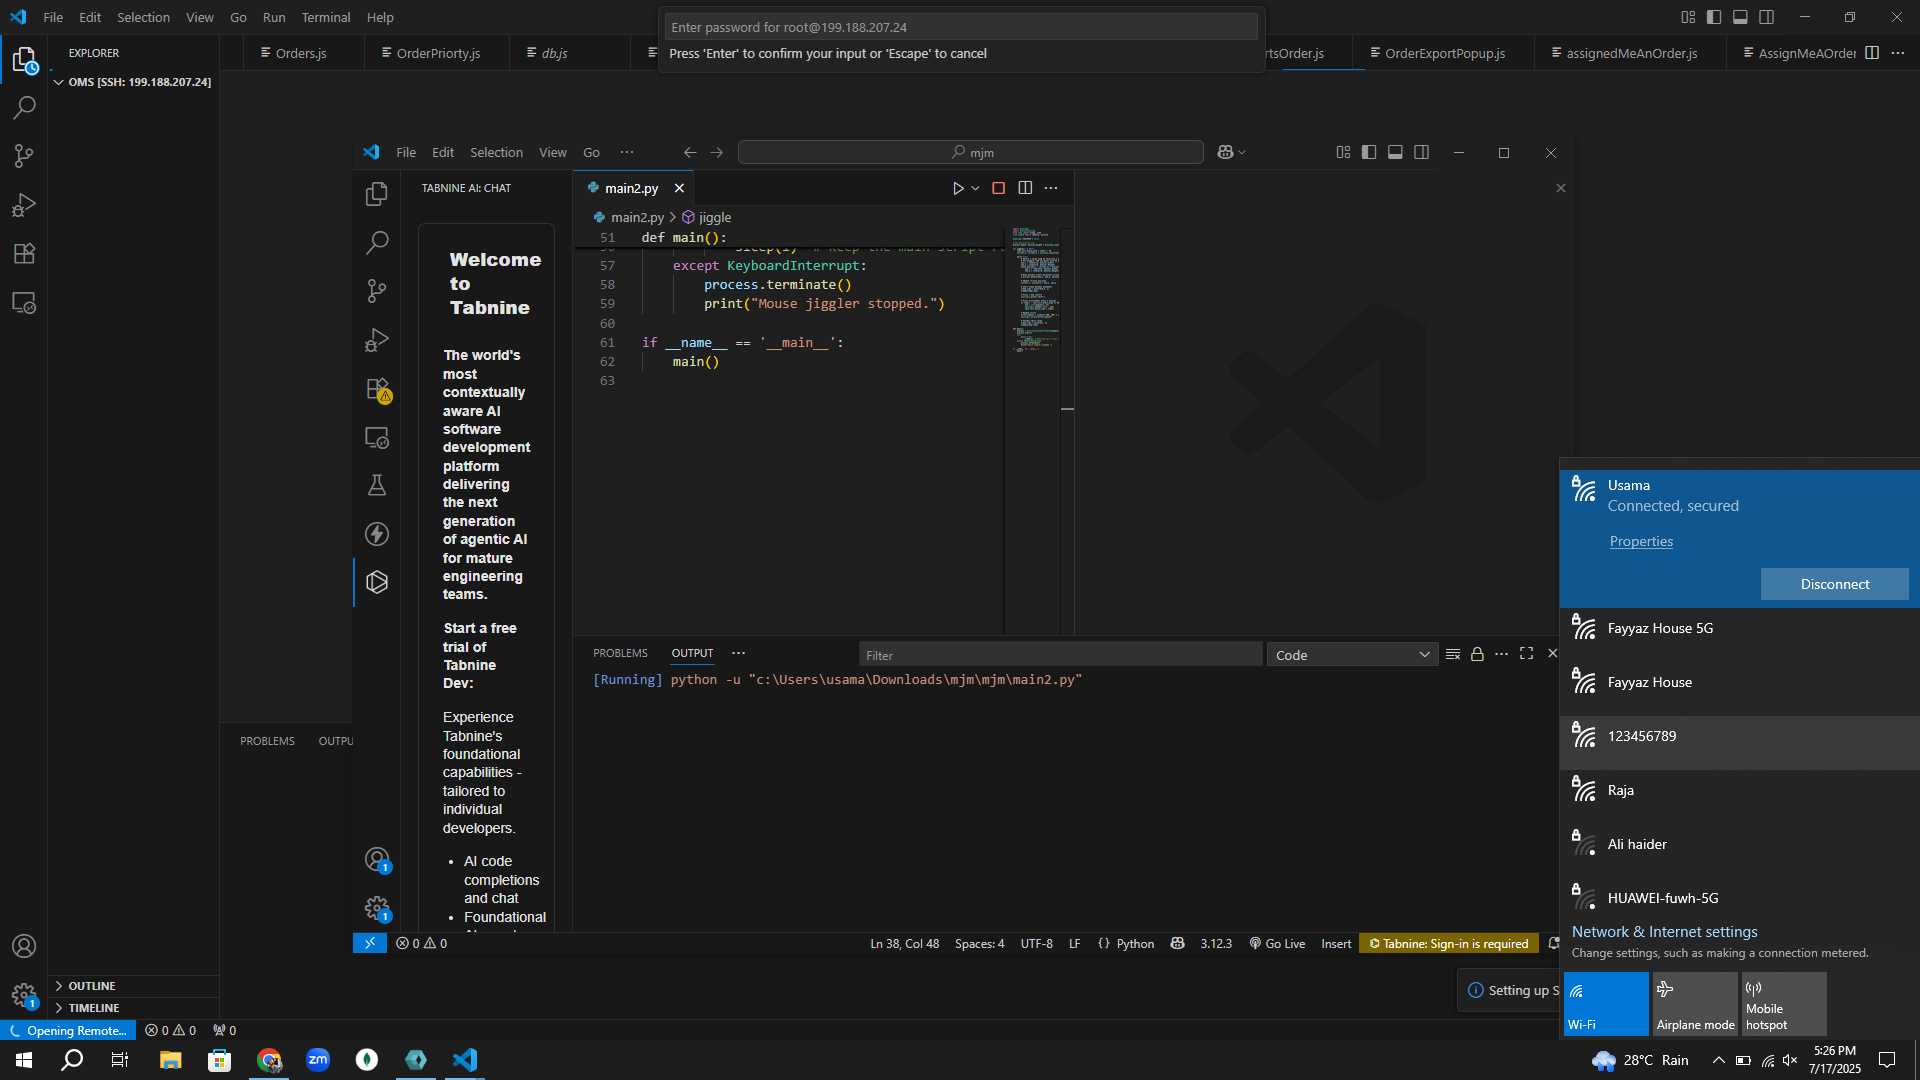Switch to PROBLEMS tab in mjm panel
The width and height of the screenshot is (1920, 1080).
pyautogui.click(x=620, y=653)
